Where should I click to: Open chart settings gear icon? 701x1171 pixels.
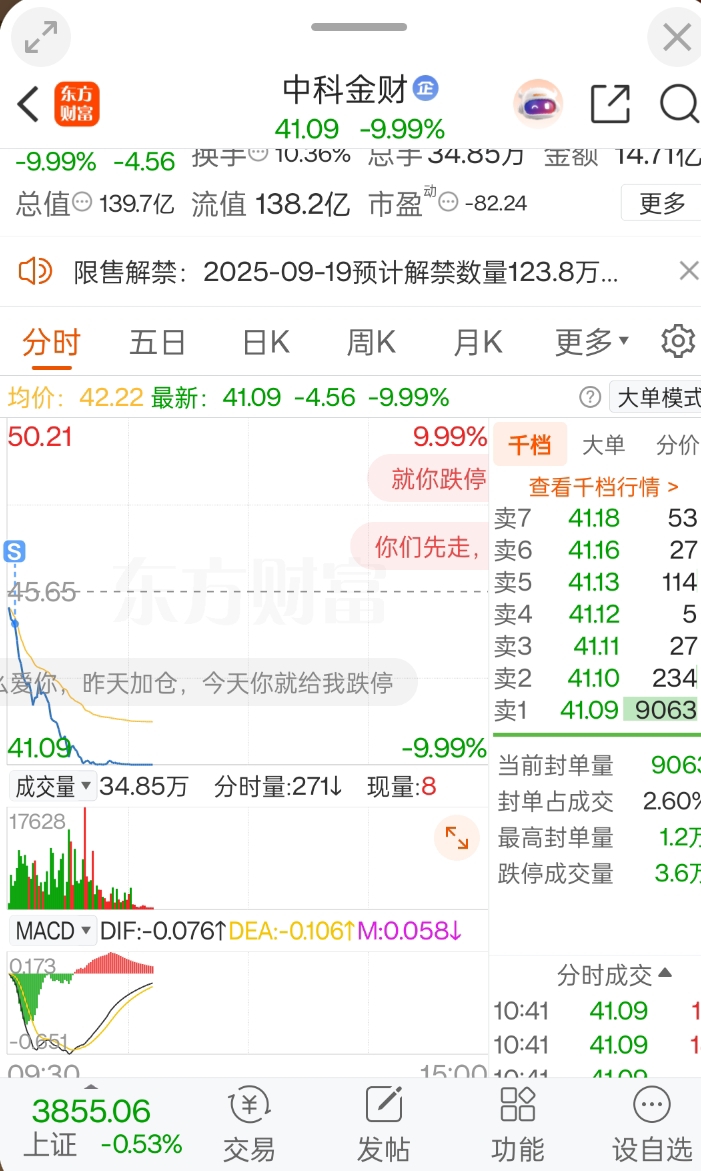(678, 341)
